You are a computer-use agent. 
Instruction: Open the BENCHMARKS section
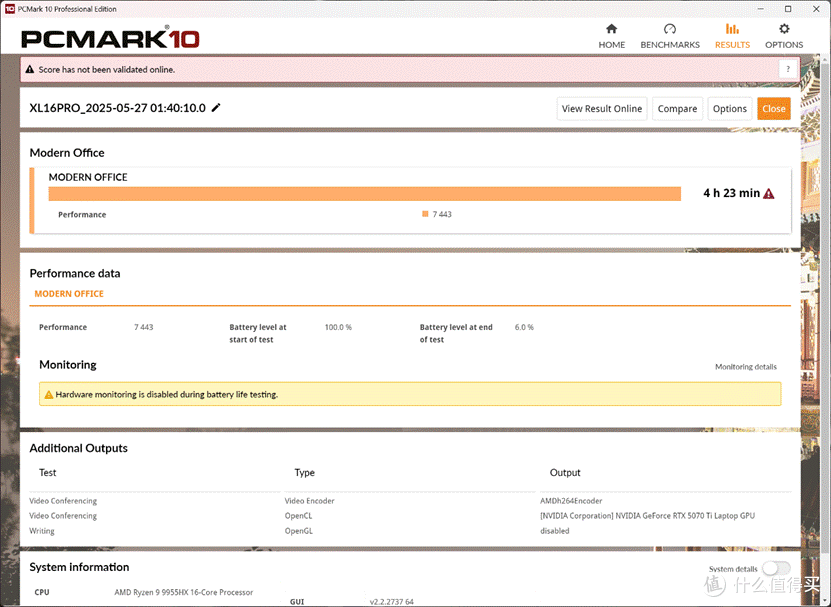[x=670, y=37]
